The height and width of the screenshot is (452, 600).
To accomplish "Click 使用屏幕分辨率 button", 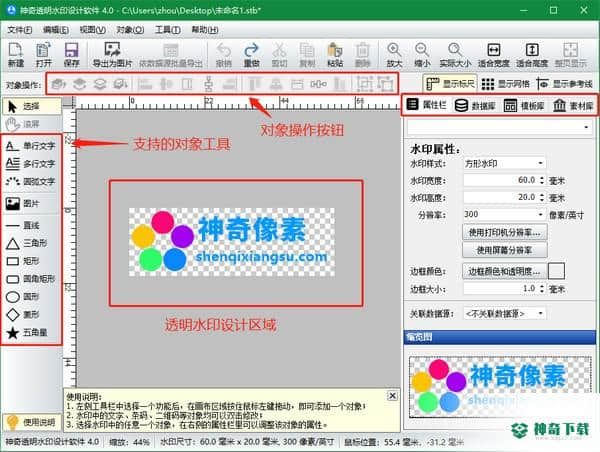I will point(505,250).
